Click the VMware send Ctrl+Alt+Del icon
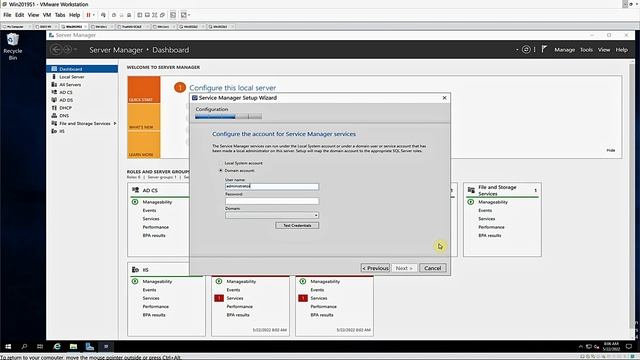 coord(103,15)
